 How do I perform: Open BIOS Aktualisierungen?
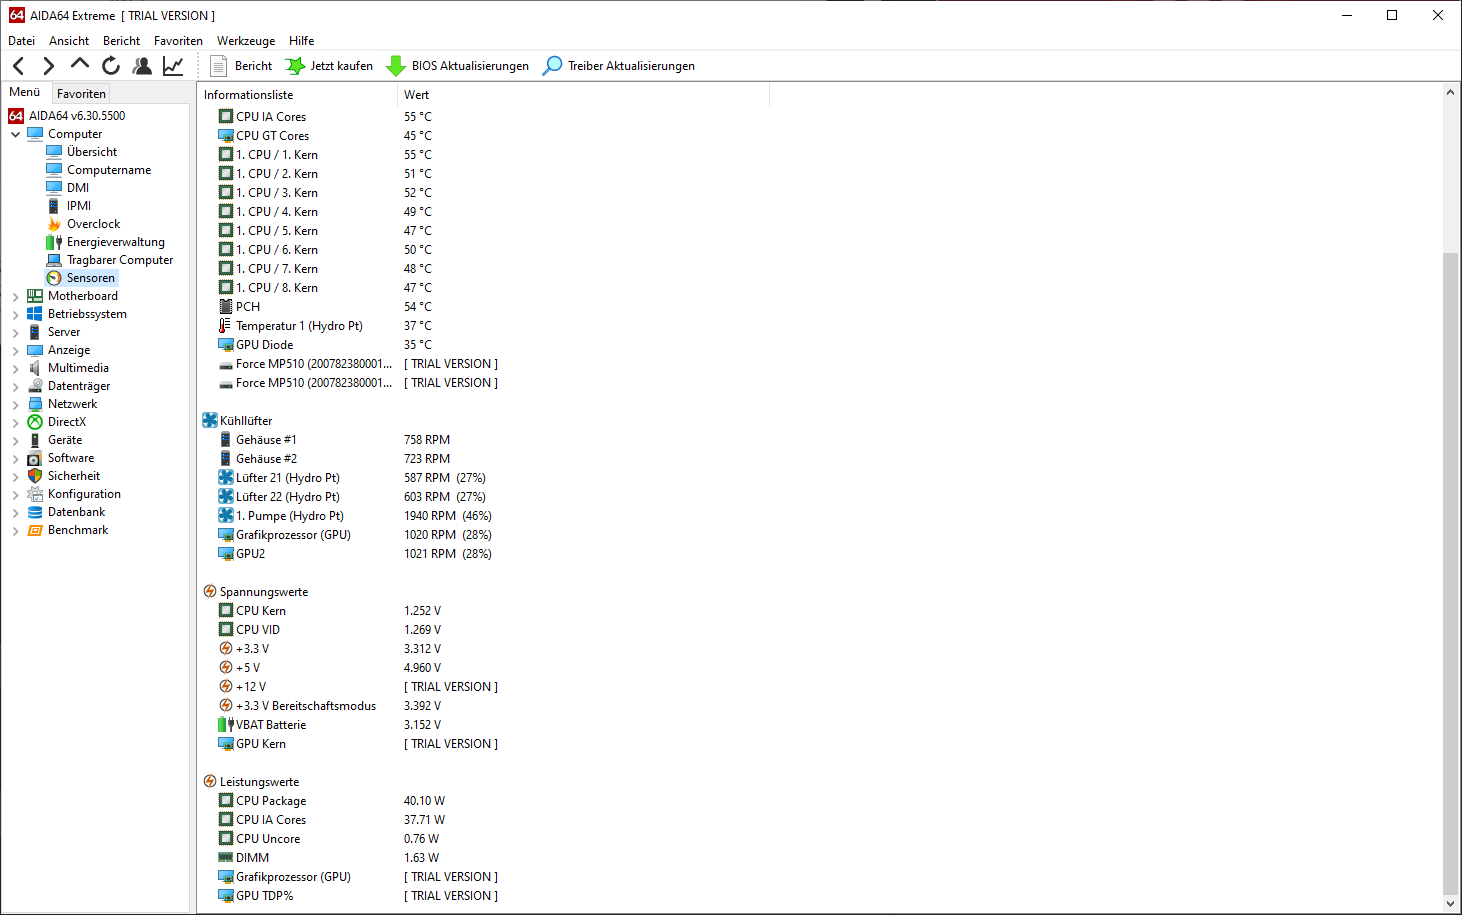(x=458, y=66)
